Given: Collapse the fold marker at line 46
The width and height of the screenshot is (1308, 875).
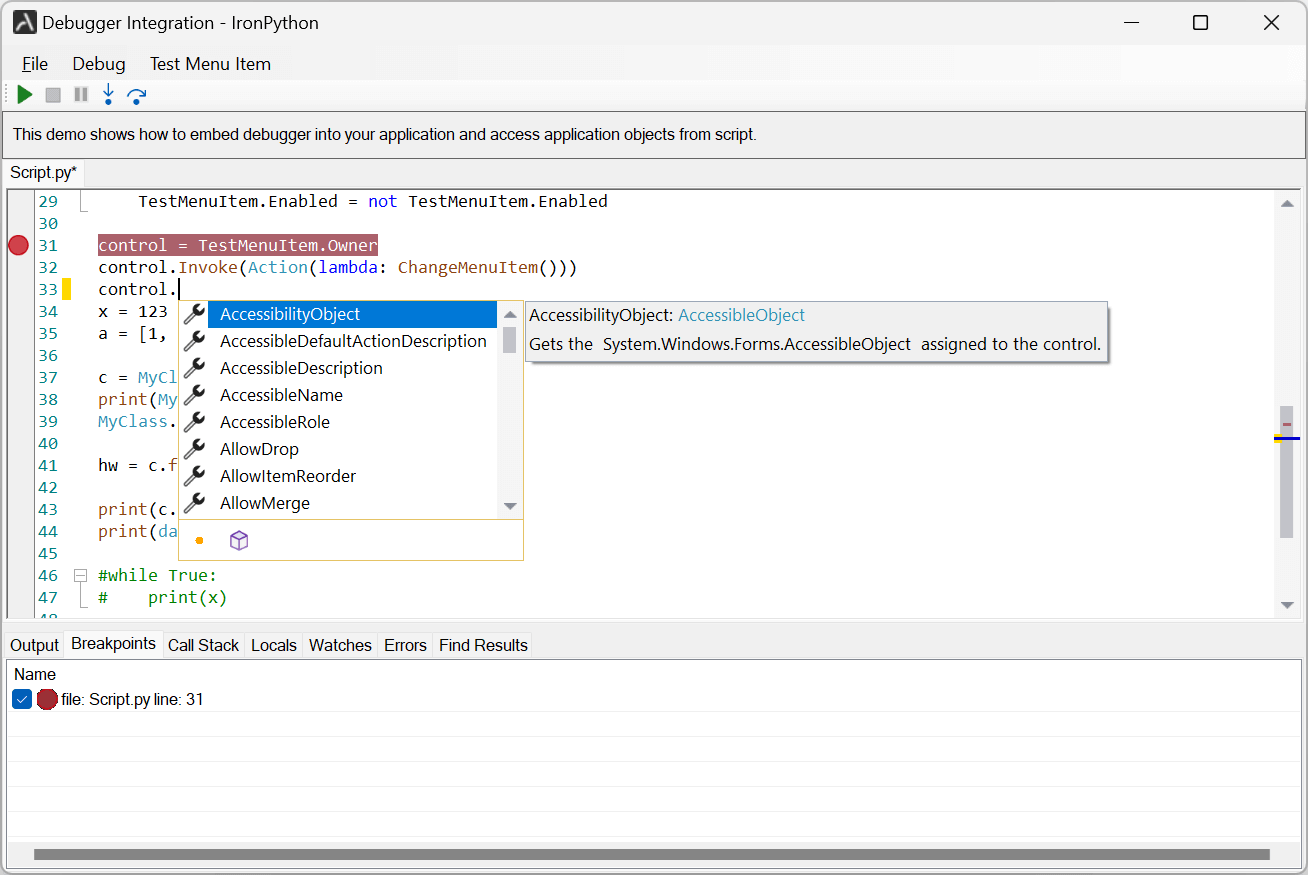Looking at the screenshot, I should [80, 576].
